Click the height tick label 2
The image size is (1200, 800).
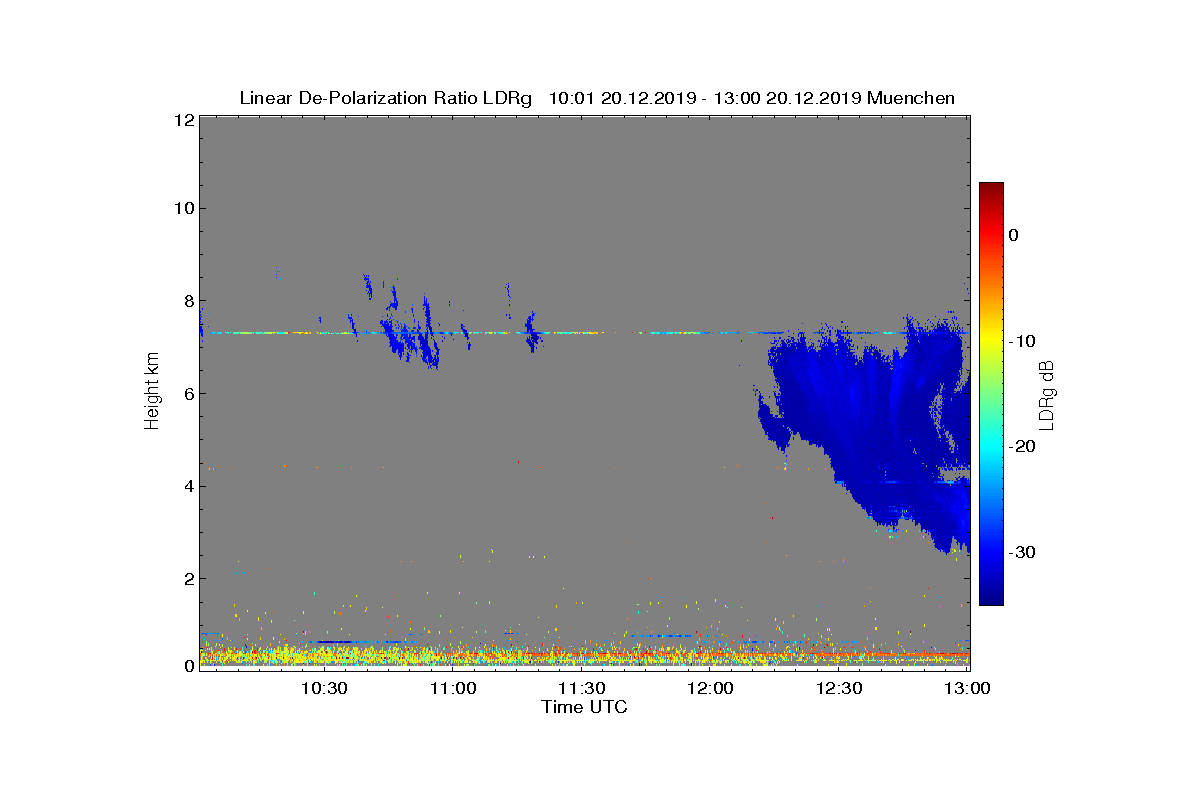coord(187,578)
